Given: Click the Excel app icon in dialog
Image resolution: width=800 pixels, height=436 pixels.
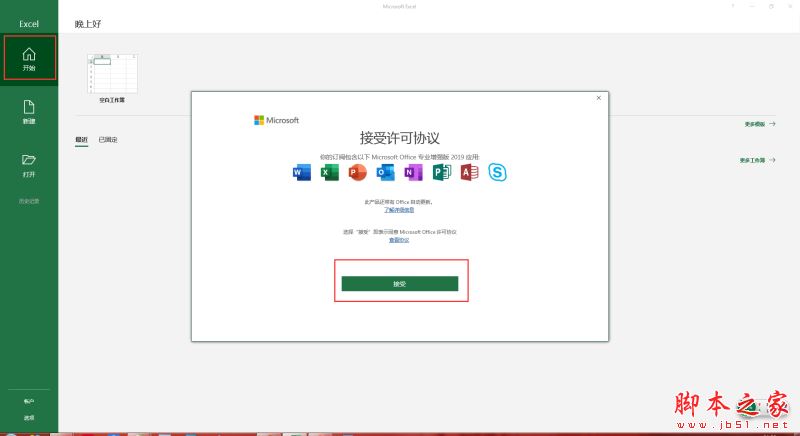Looking at the screenshot, I should [x=330, y=172].
